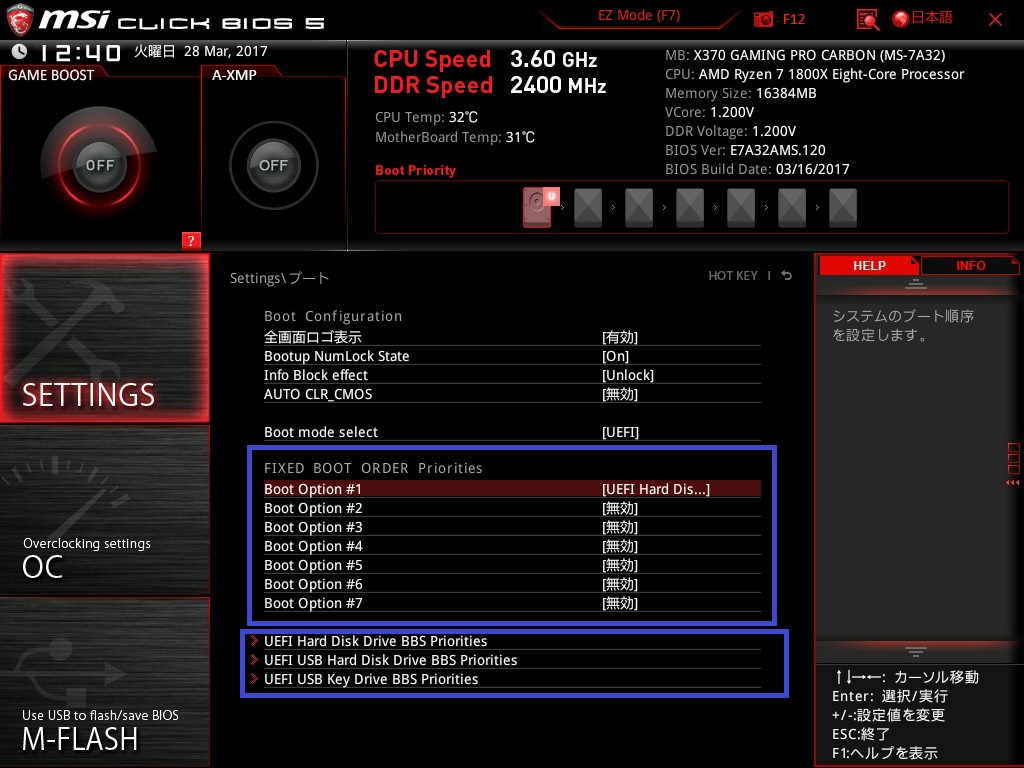The height and width of the screenshot is (768, 1024).
Task: Click the fifth empty boot priority slot
Action: [x=741, y=208]
